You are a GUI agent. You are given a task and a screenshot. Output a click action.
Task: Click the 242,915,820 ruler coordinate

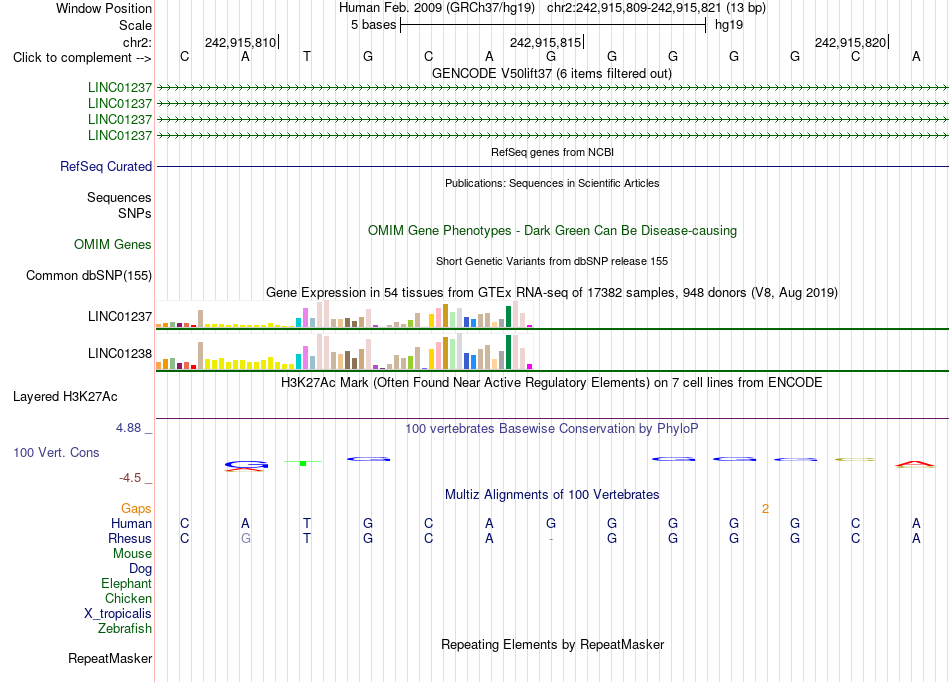(850, 42)
